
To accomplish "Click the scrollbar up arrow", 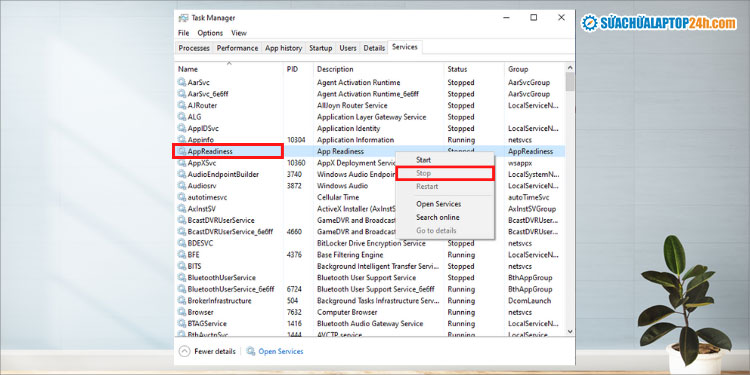I will (570, 67).
